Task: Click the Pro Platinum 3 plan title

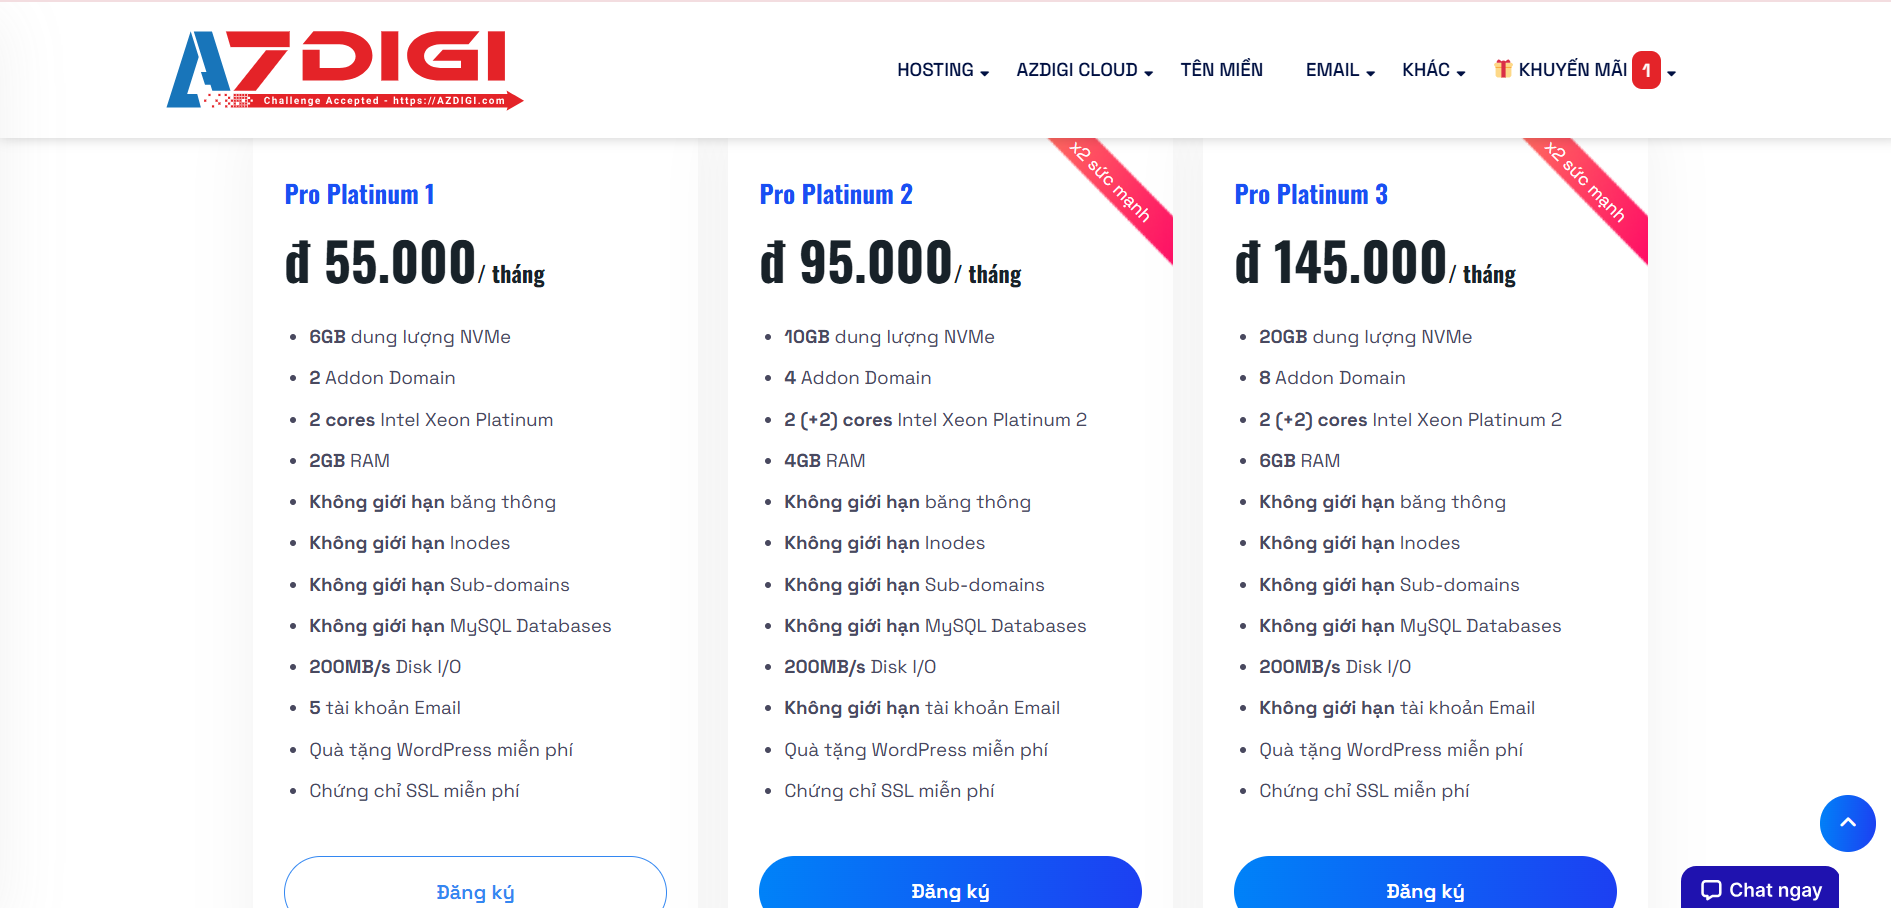Action: [x=1311, y=194]
